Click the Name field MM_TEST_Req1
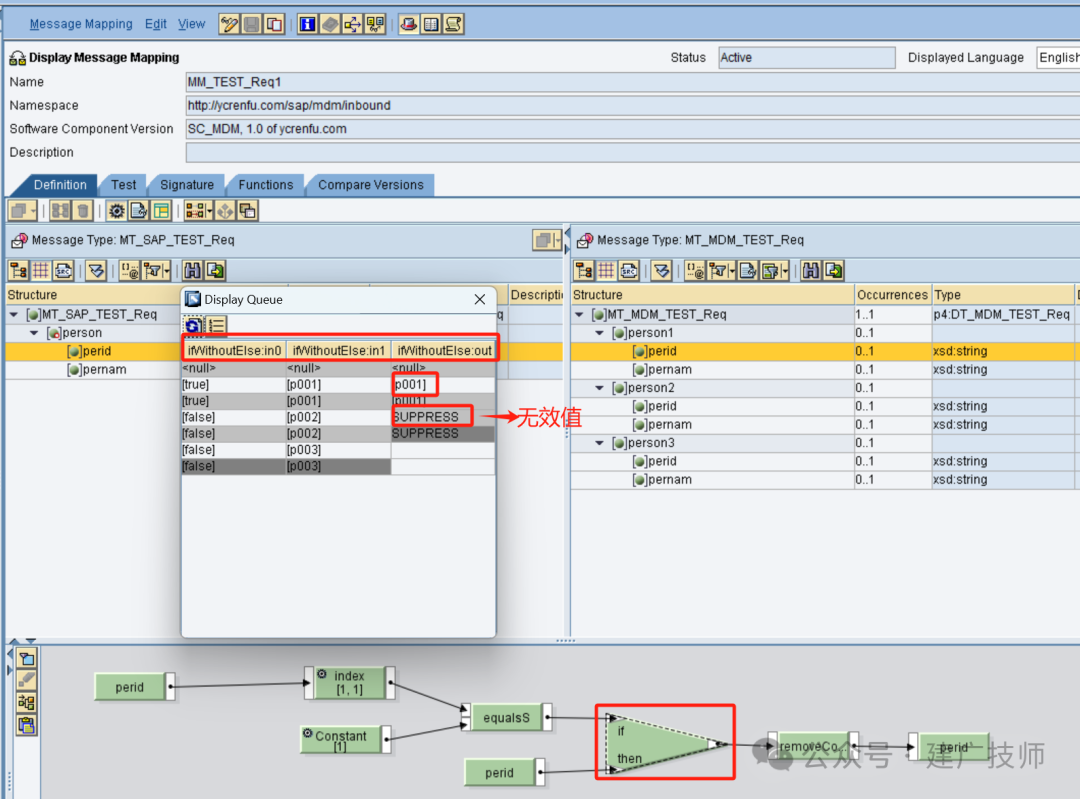 click(x=632, y=82)
